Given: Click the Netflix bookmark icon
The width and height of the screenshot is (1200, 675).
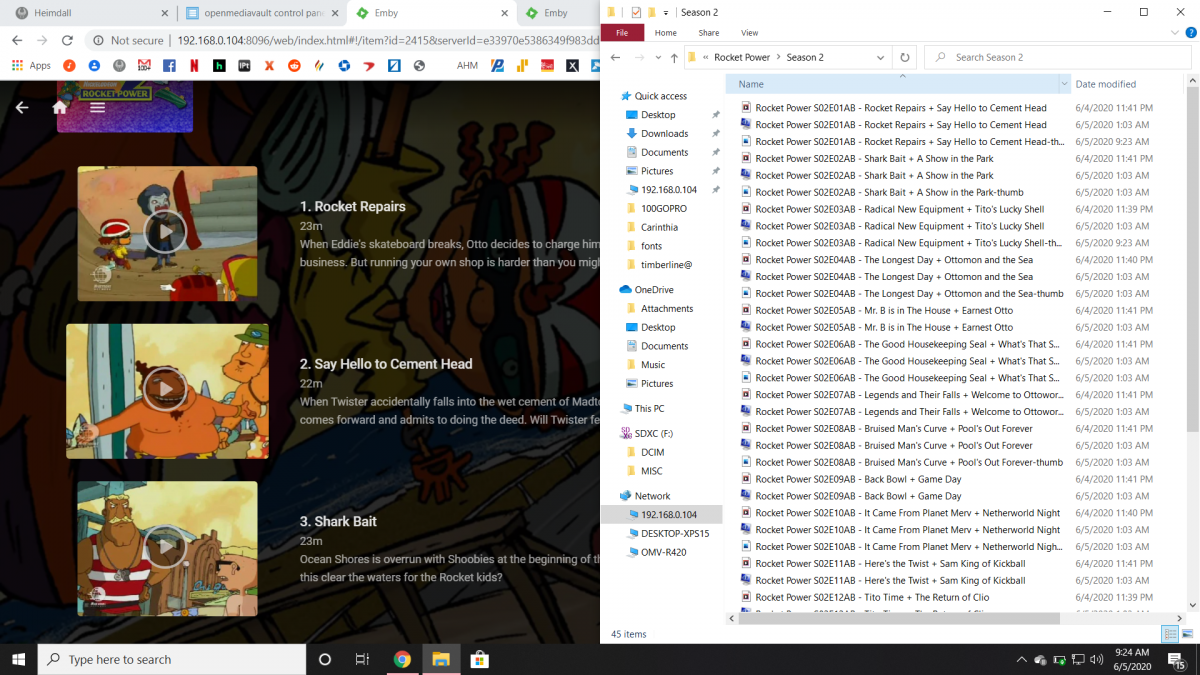Looking at the screenshot, I should click(x=193, y=66).
